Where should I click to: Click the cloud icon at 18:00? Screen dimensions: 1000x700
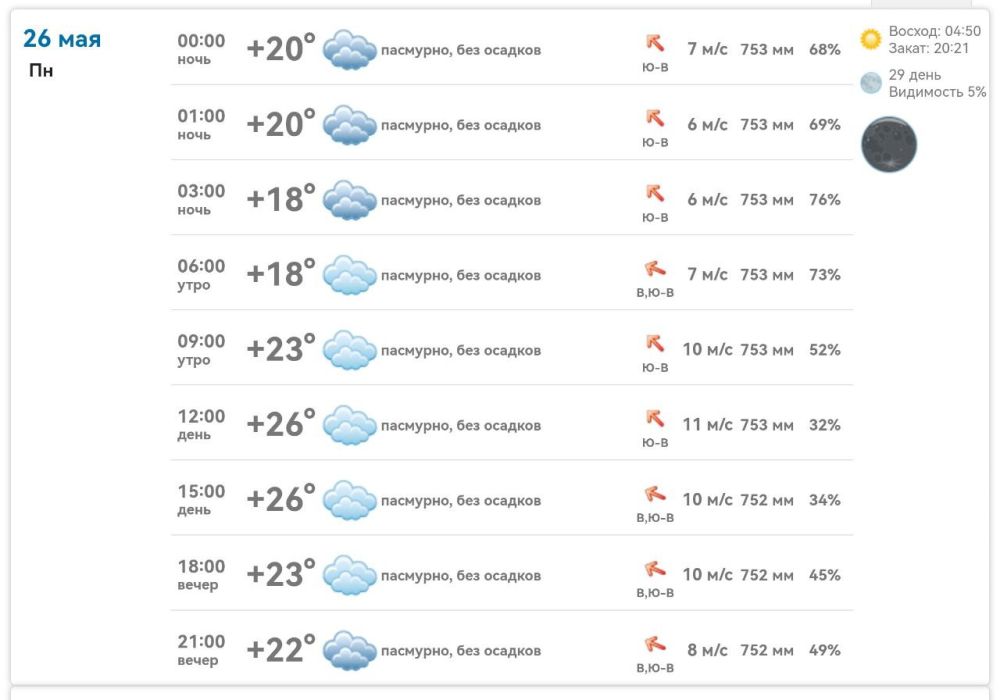tap(349, 575)
